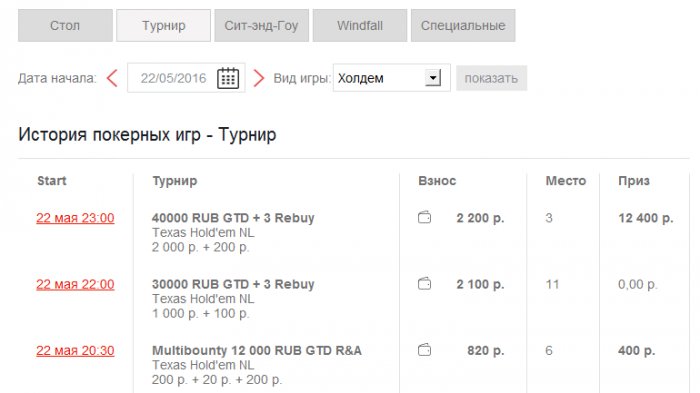Click the Приз column header

[x=634, y=181]
